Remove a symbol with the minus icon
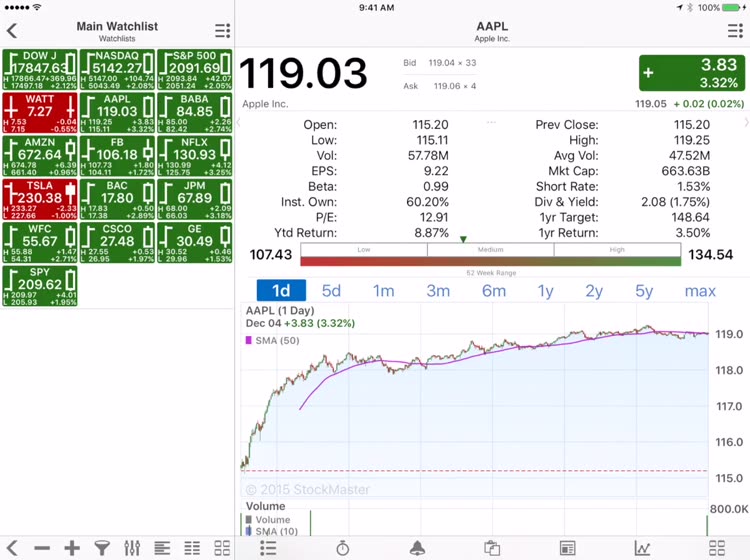This screenshot has height=560, width=750. coord(42,548)
